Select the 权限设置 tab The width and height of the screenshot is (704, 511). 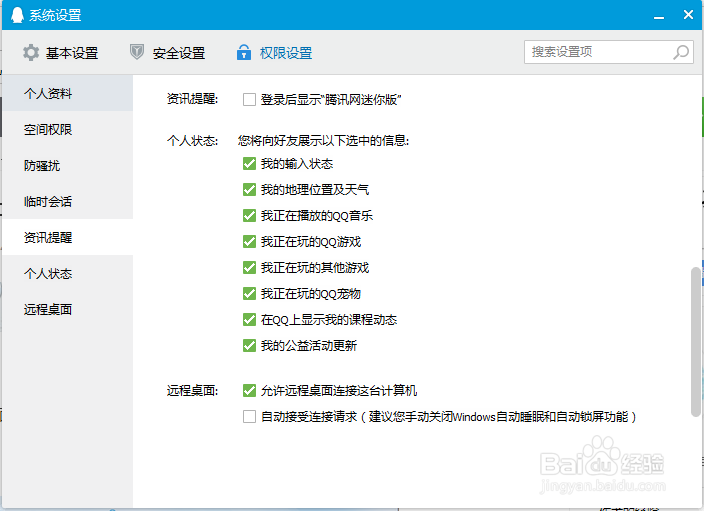tap(274, 53)
